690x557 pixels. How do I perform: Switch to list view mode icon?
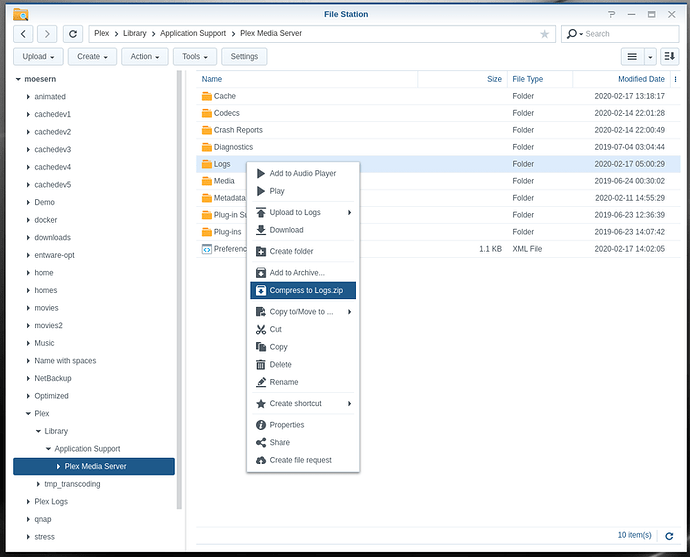(x=632, y=56)
